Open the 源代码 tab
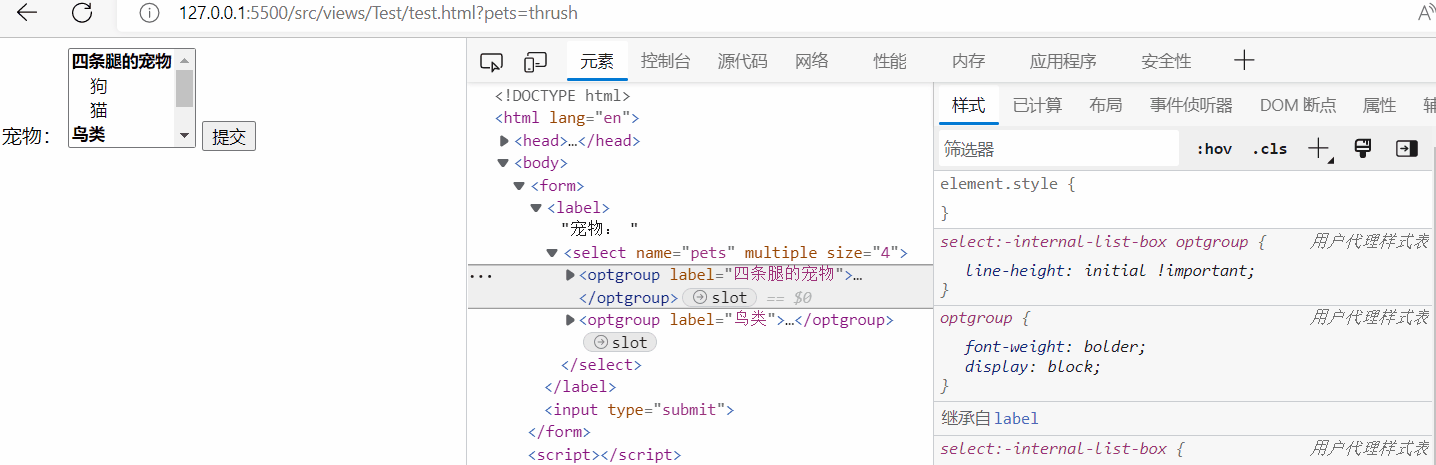 [x=743, y=61]
